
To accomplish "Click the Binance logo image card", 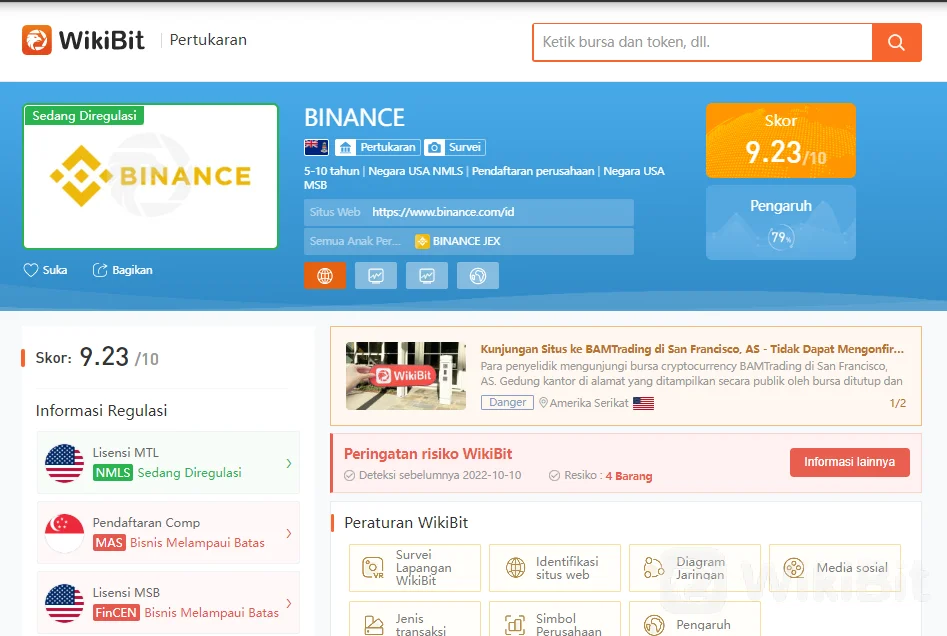I will (x=150, y=176).
